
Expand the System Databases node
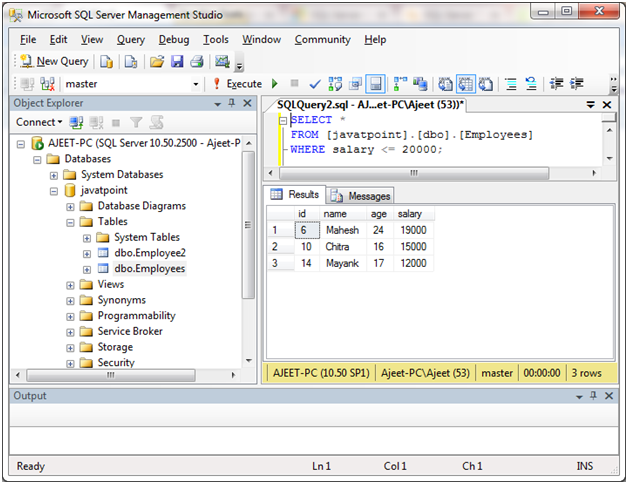(54, 175)
